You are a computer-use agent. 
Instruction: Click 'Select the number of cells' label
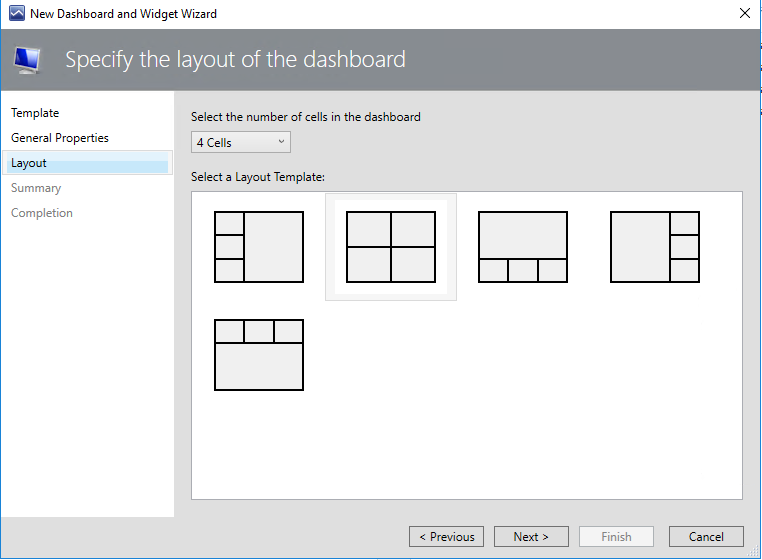click(306, 117)
